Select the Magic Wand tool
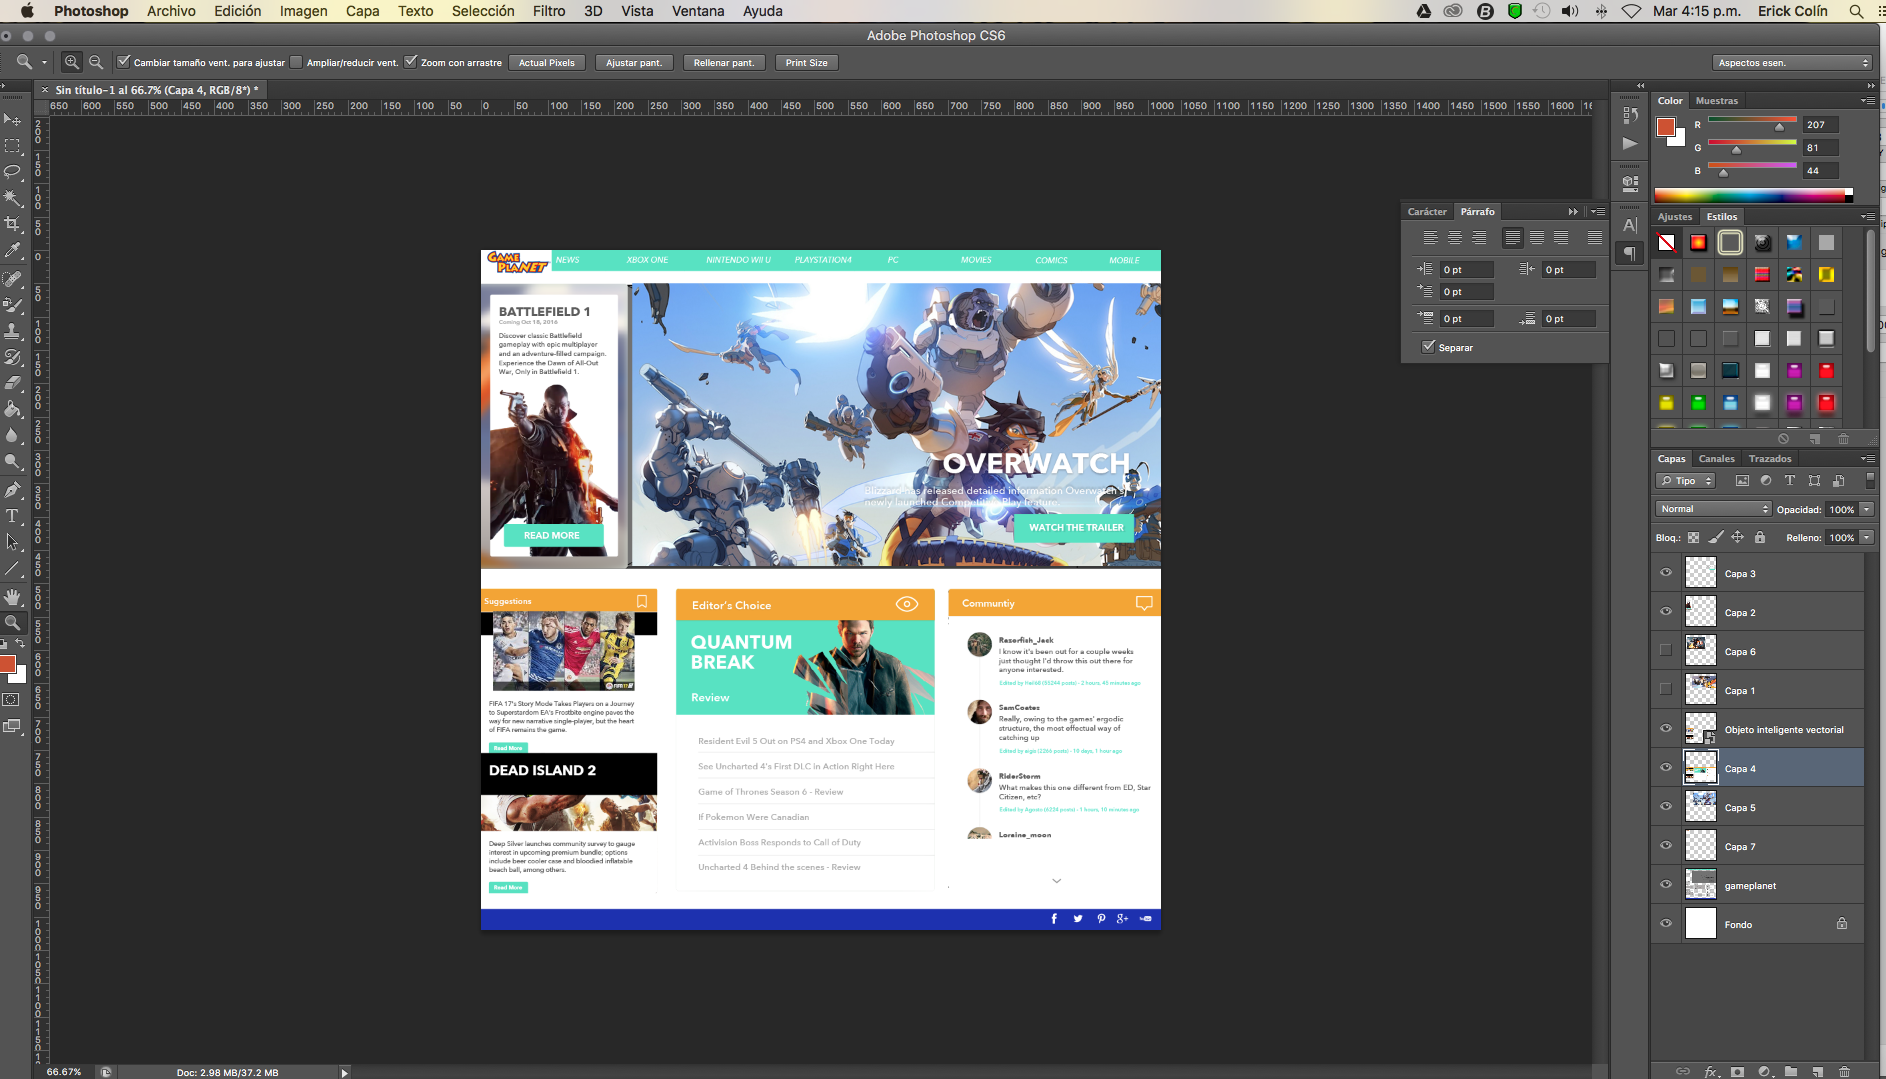1886x1079 pixels. coord(13,198)
